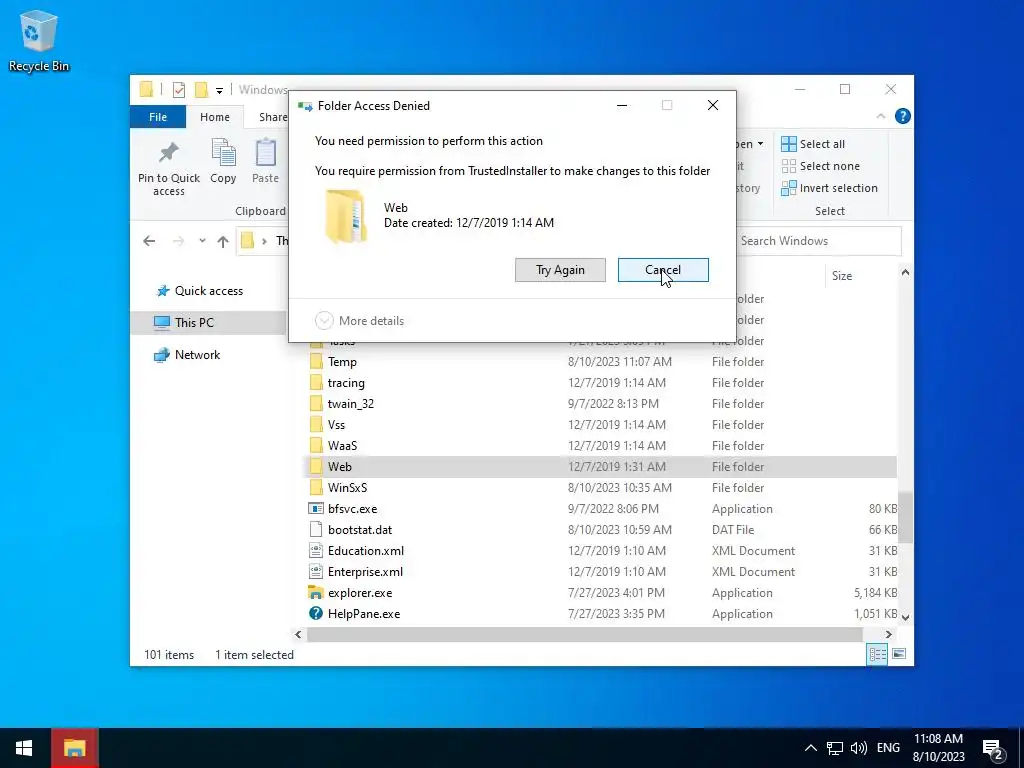Select the Share ribbon tab
The width and height of the screenshot is (1024, 768).
pyautogui.click(x=272, y=117)
